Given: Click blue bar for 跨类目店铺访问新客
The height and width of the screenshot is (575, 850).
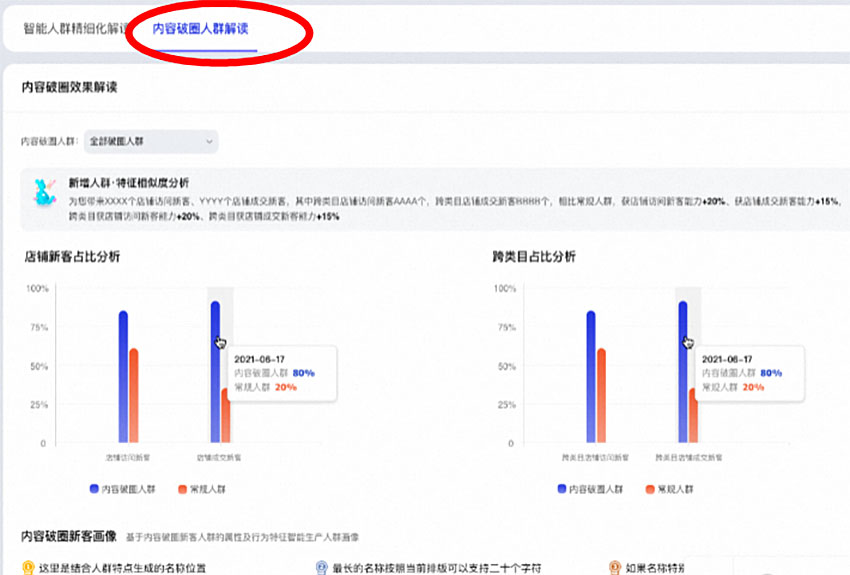Looking at the screenshot, I should (x=591, y=377).
